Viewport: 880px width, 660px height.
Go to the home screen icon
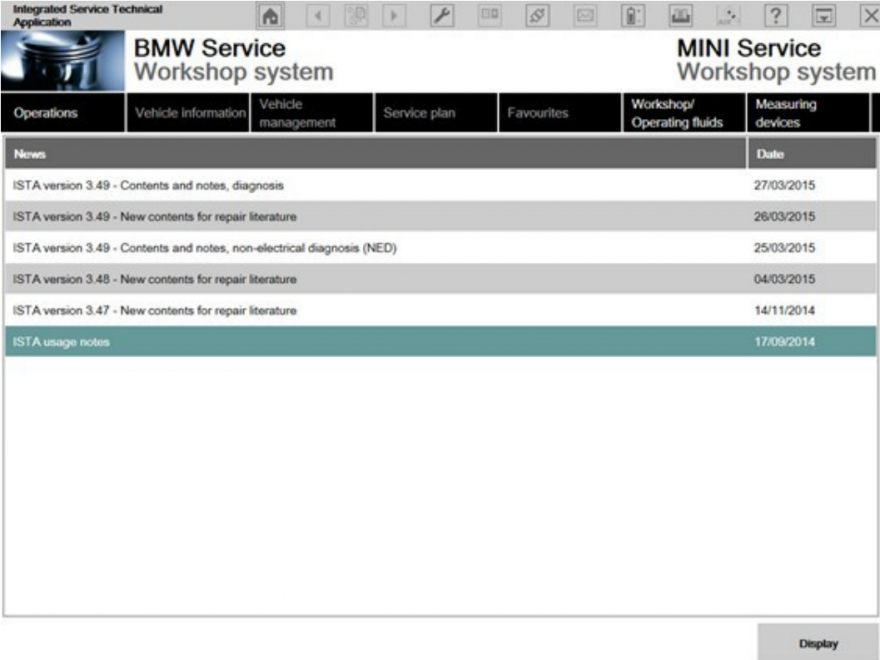tap(270, 16)
